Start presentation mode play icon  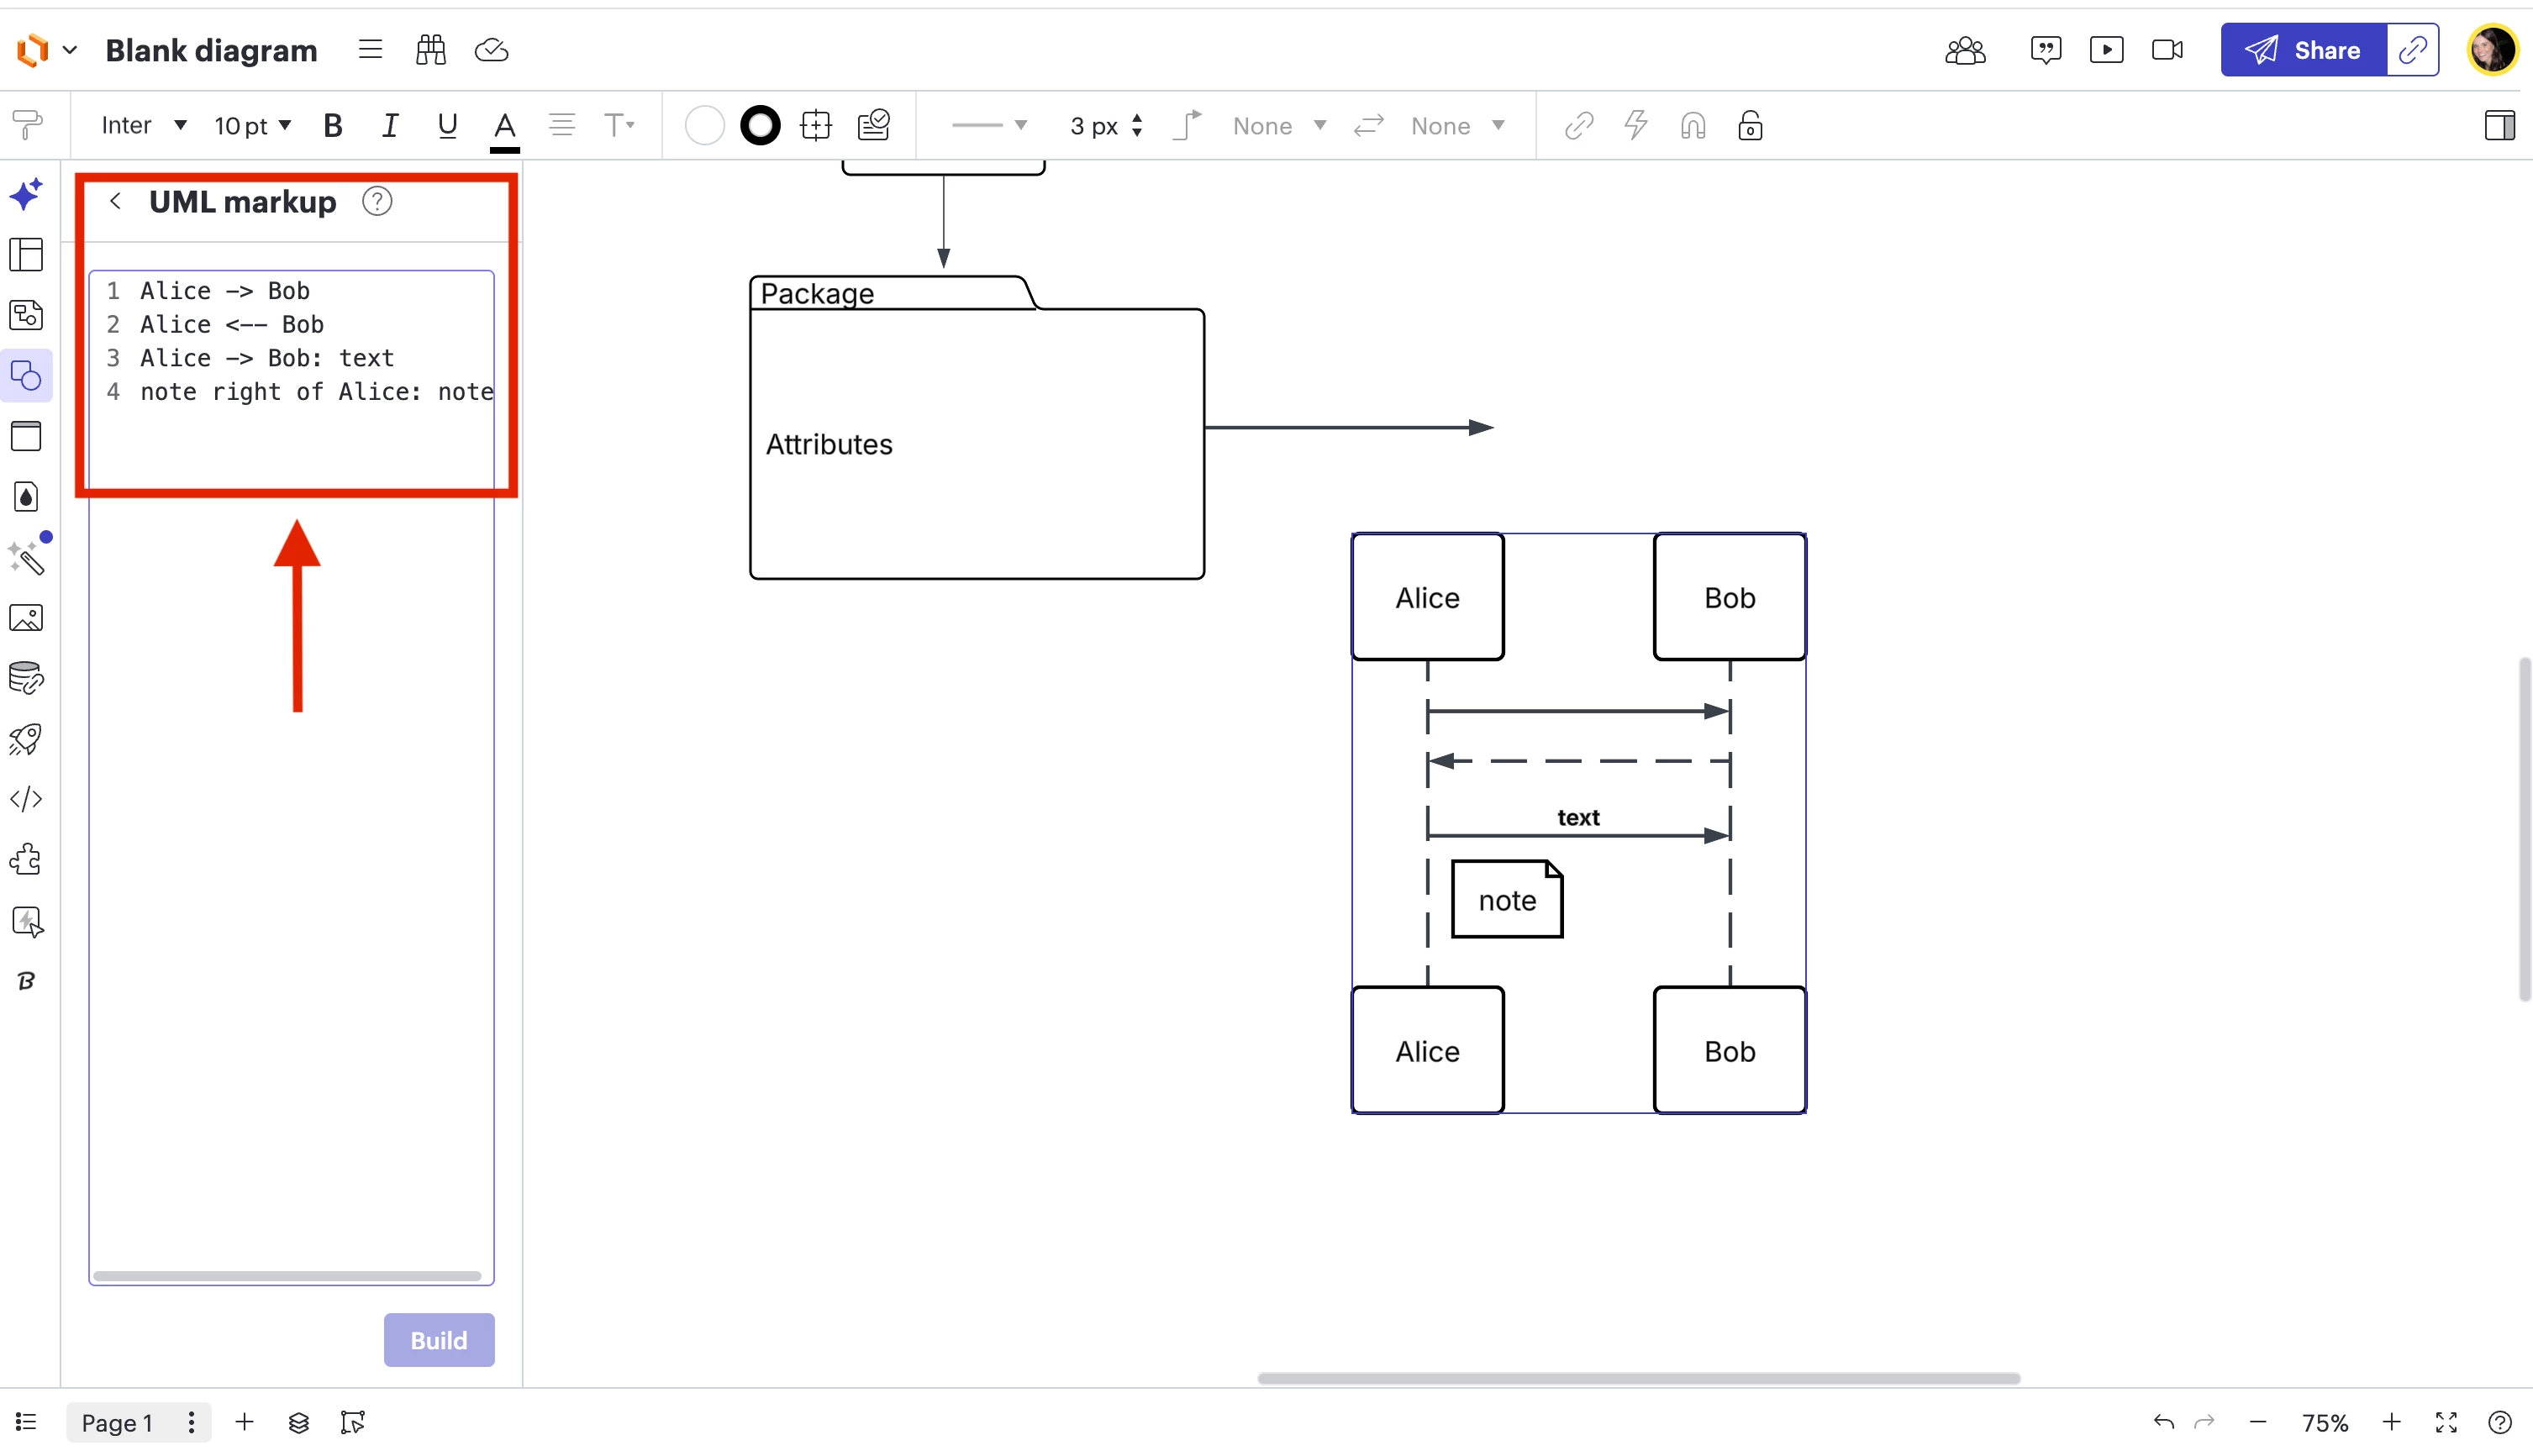tap(2106, 50)
